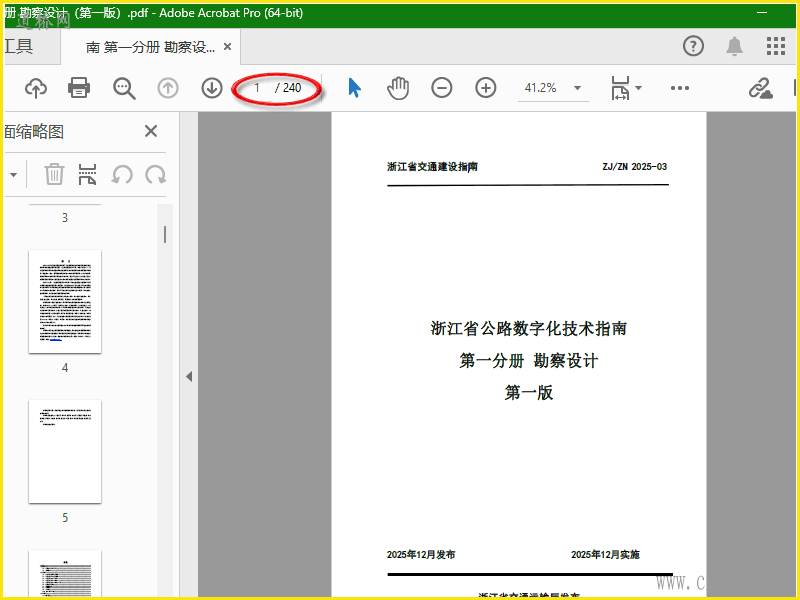The image size is (800, 600).
Task: Collapse the left navigation pane arrow
Action: [189, 377]
